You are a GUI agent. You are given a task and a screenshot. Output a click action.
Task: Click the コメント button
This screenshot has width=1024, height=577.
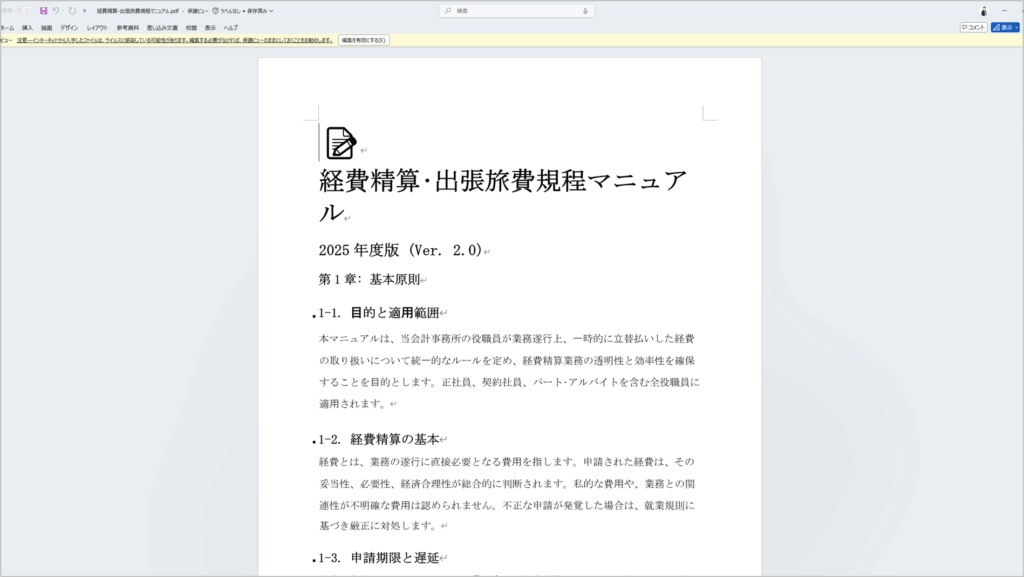[973, 27]
